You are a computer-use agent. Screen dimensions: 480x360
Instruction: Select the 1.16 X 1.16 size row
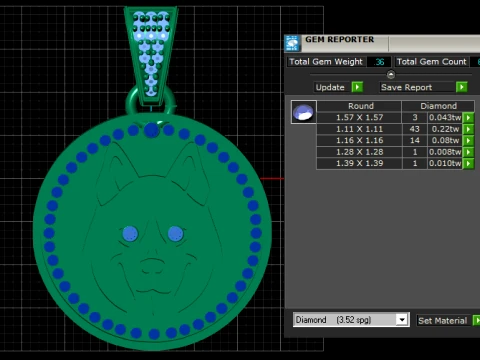coord(359,140)
